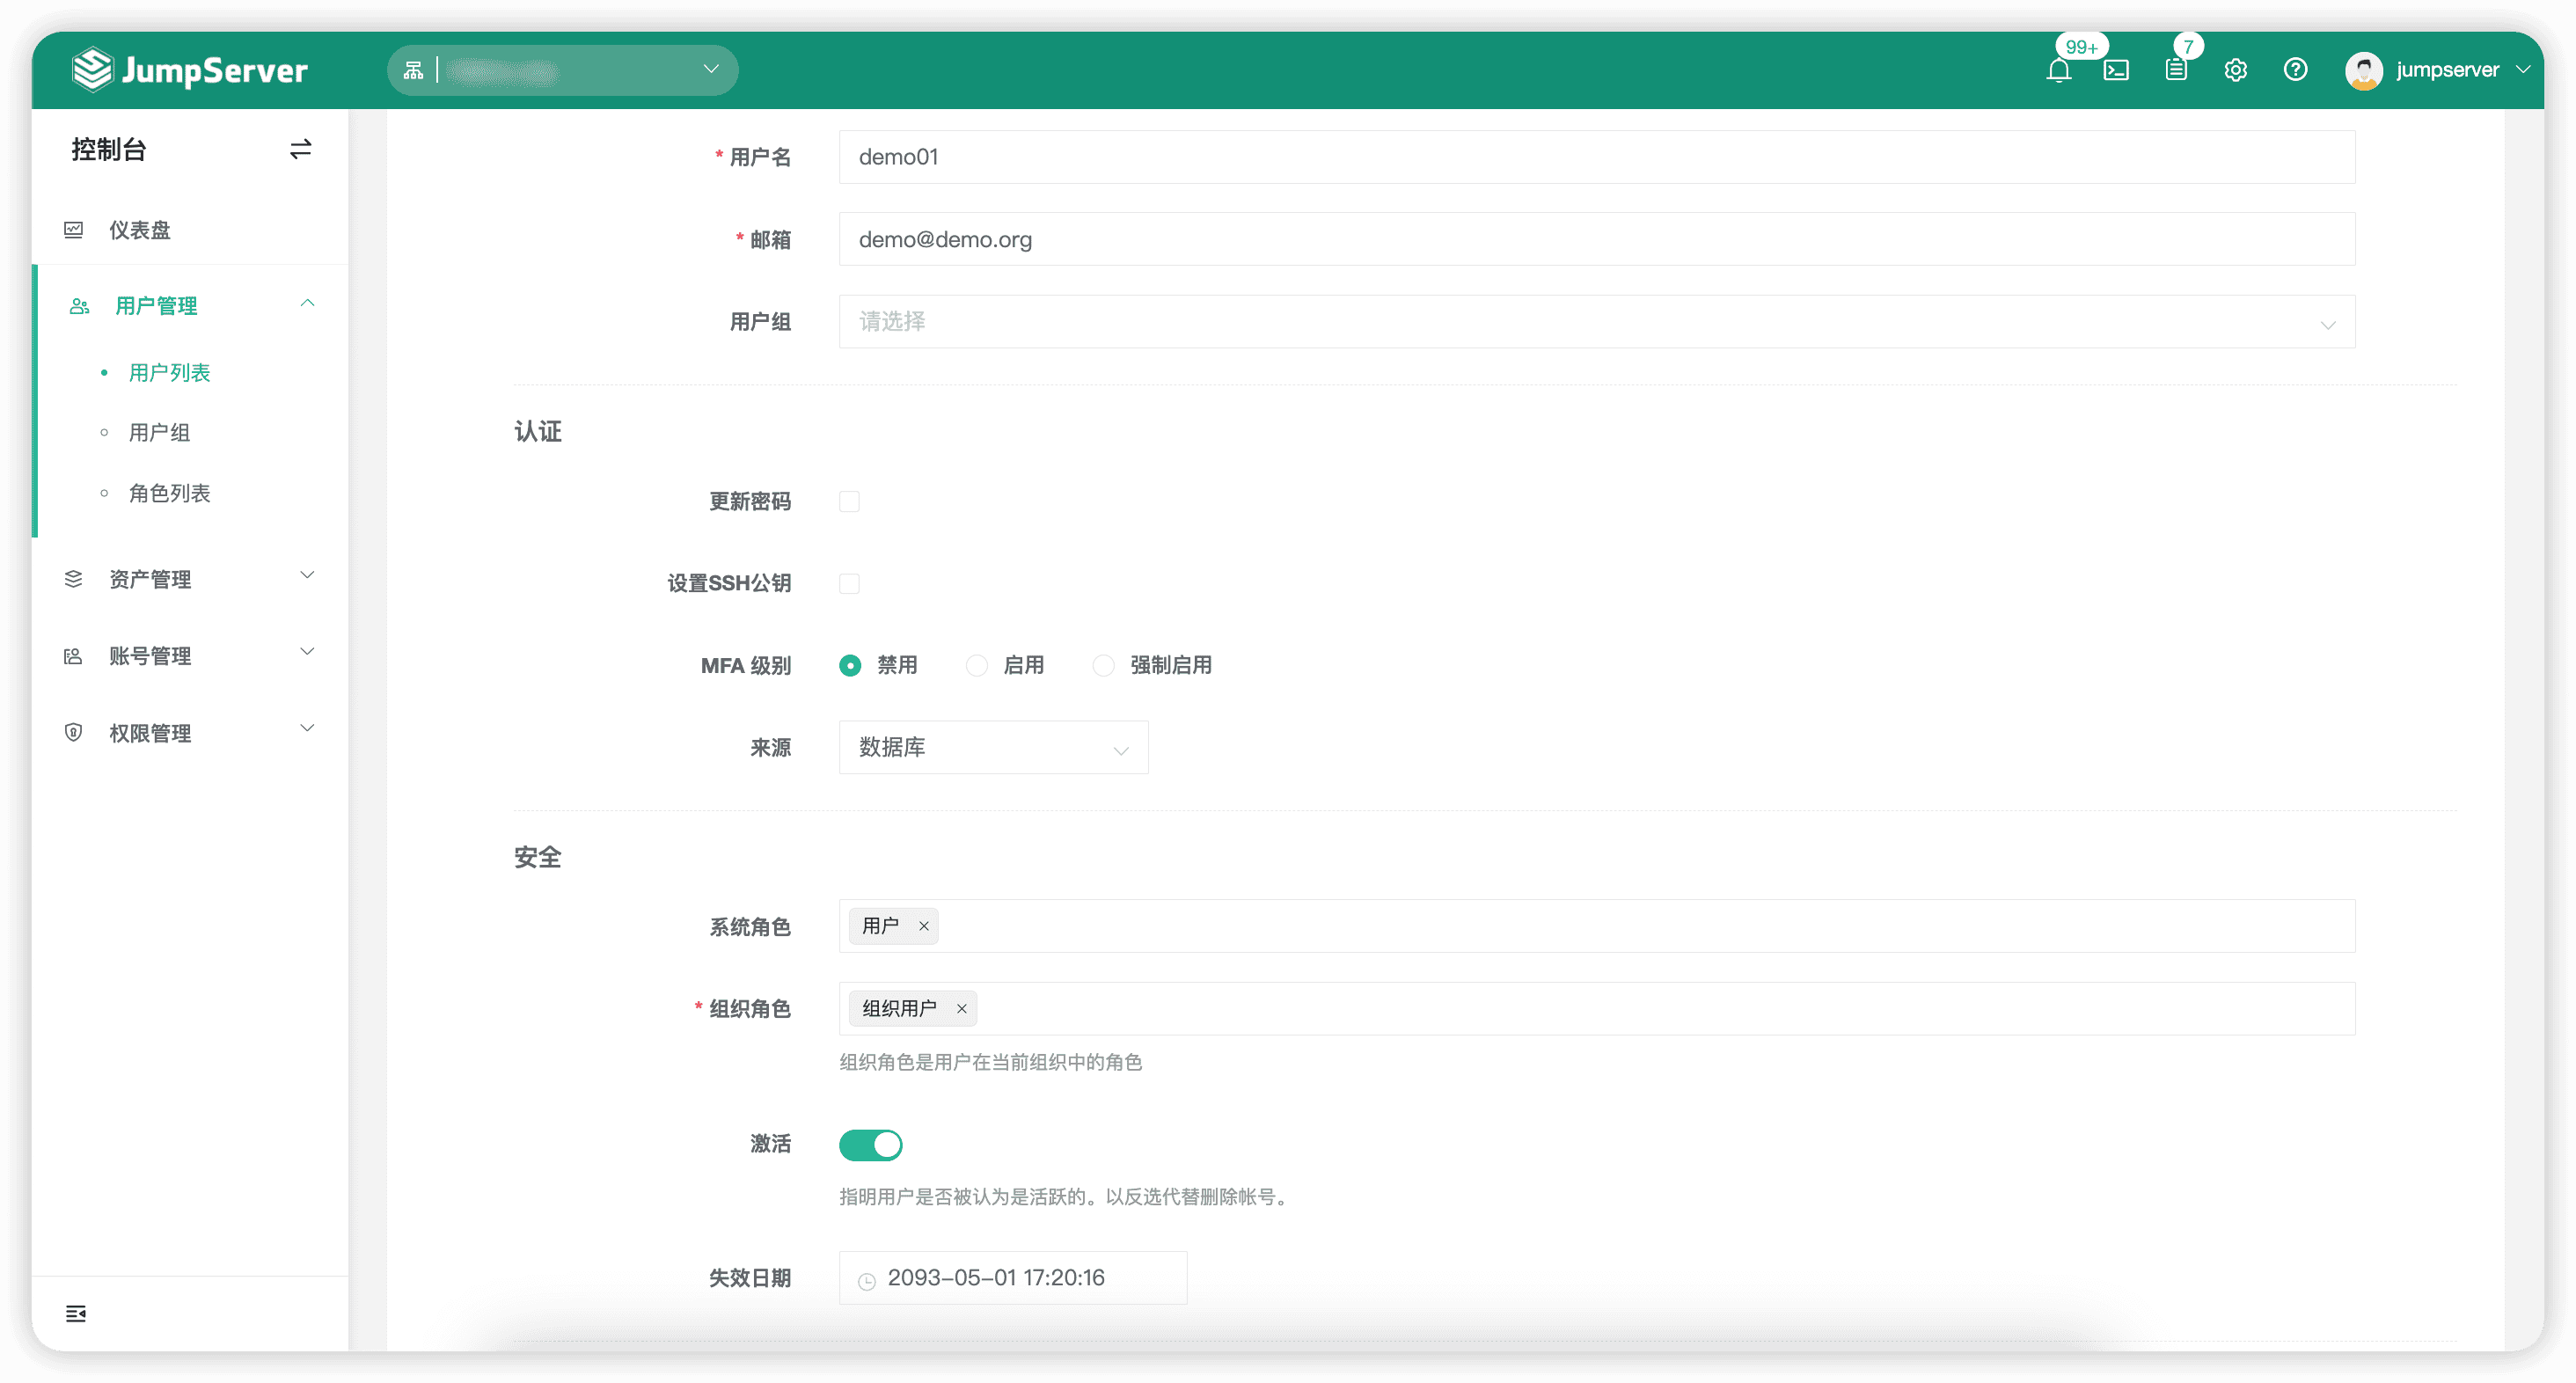Check the 更新密码 checkbox
Viewport: 2576px width, 1383px height.
(x=849, y=501)
